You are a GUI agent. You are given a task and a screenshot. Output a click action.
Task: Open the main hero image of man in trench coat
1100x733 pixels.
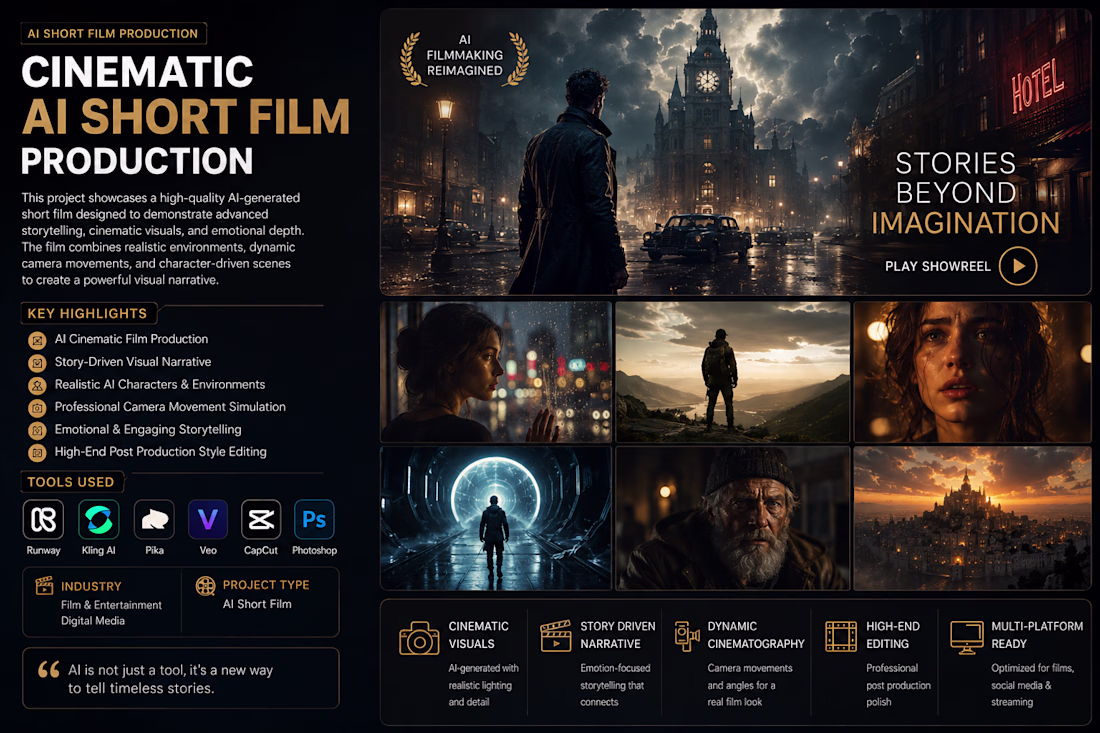point(735,152)
